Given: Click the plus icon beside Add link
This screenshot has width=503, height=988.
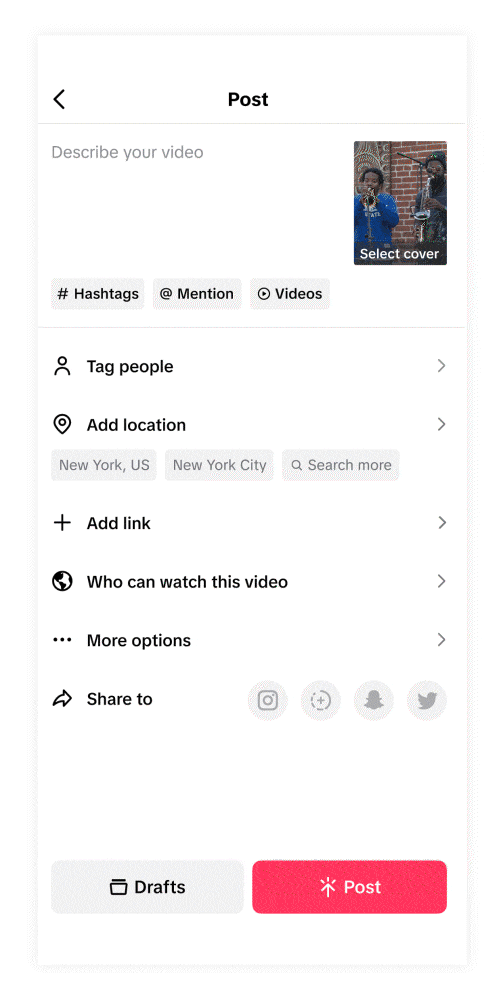Looking at the screenshot, I should tap(62, 523).
